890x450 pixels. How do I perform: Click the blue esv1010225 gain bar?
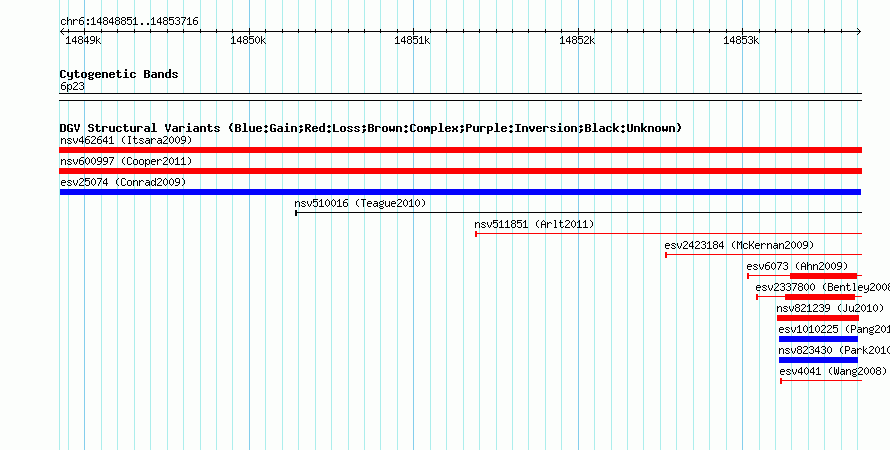[818, 339]
